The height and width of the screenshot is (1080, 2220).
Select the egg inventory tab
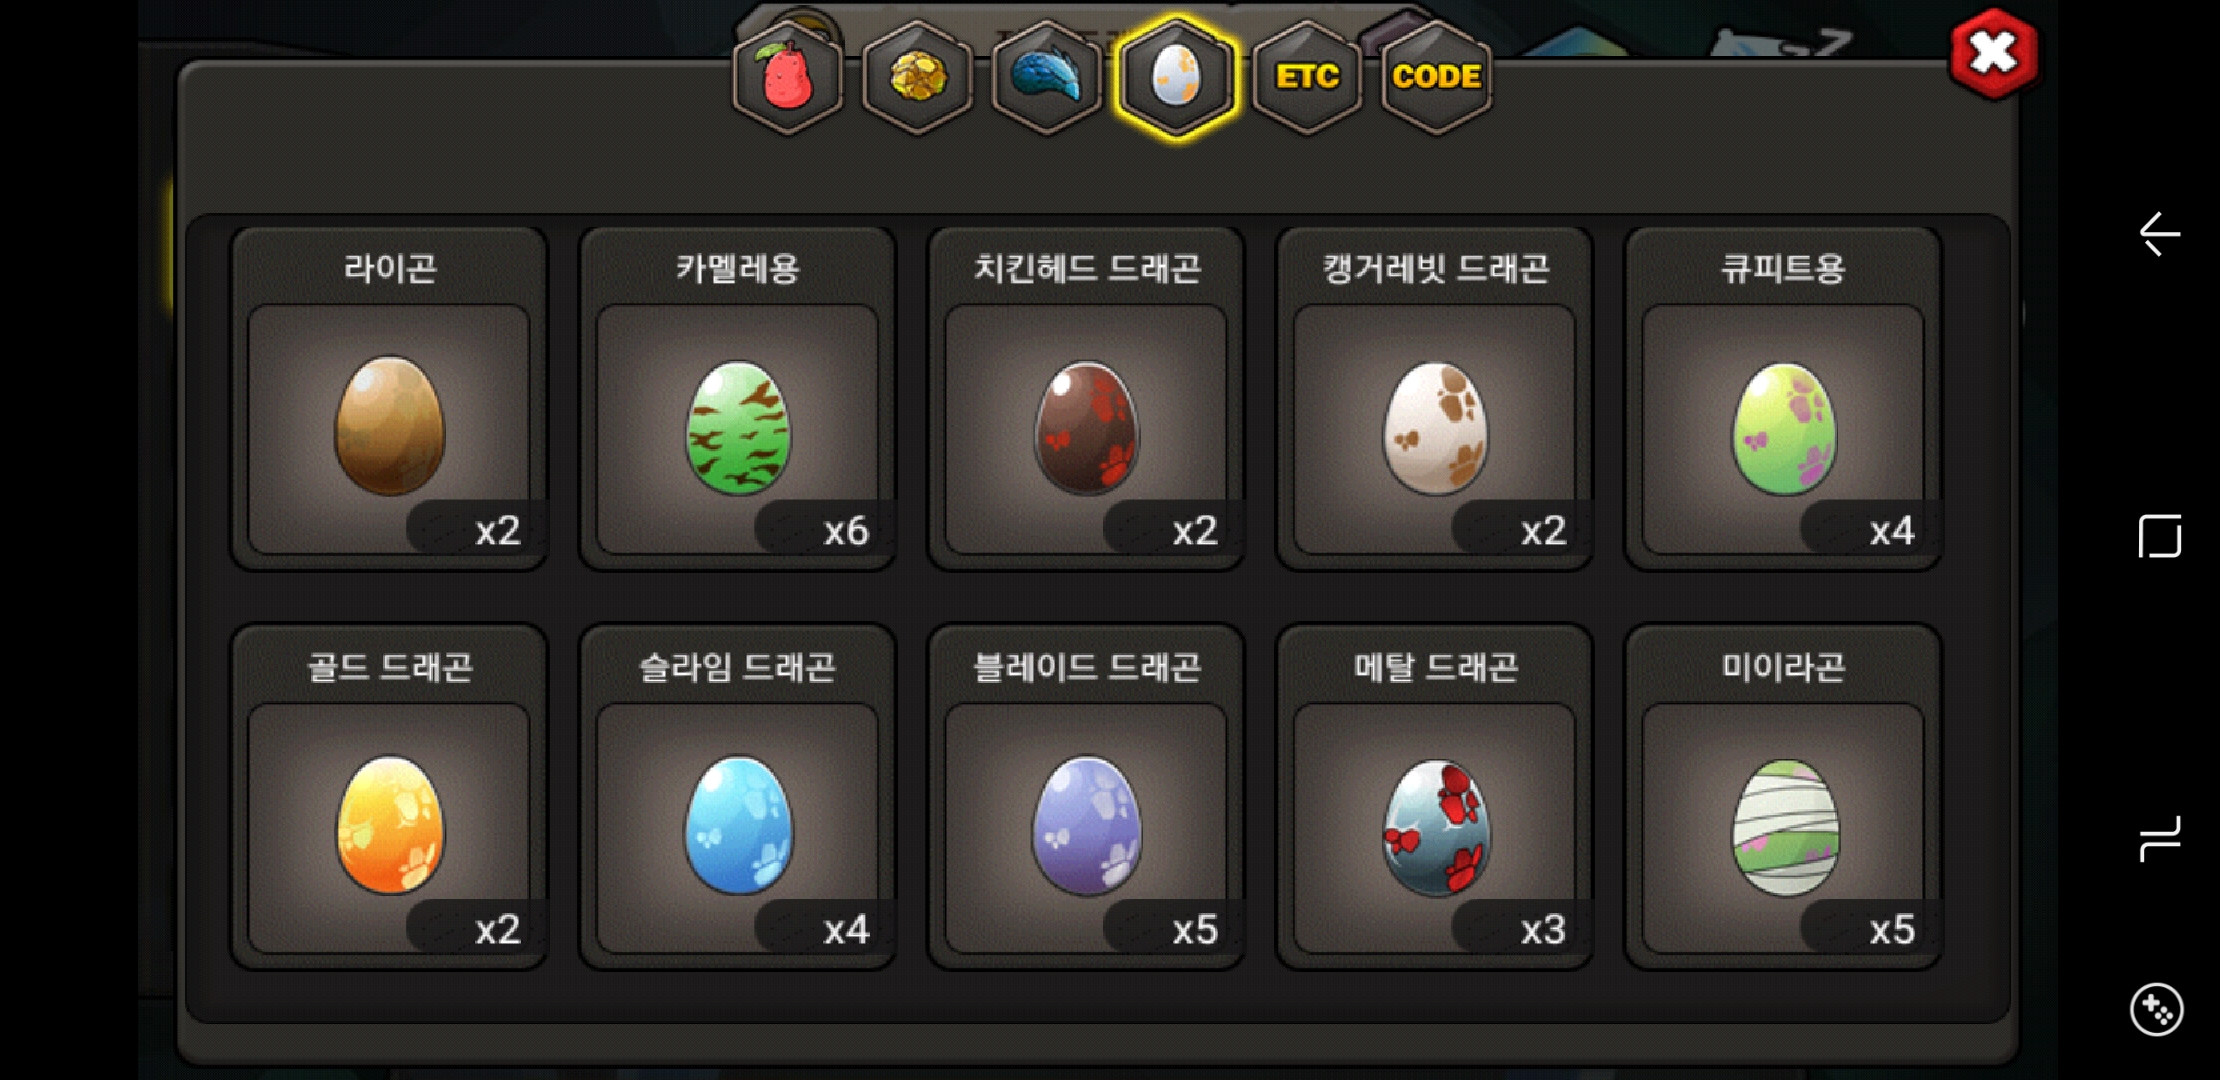click(x=1176, y=76)
